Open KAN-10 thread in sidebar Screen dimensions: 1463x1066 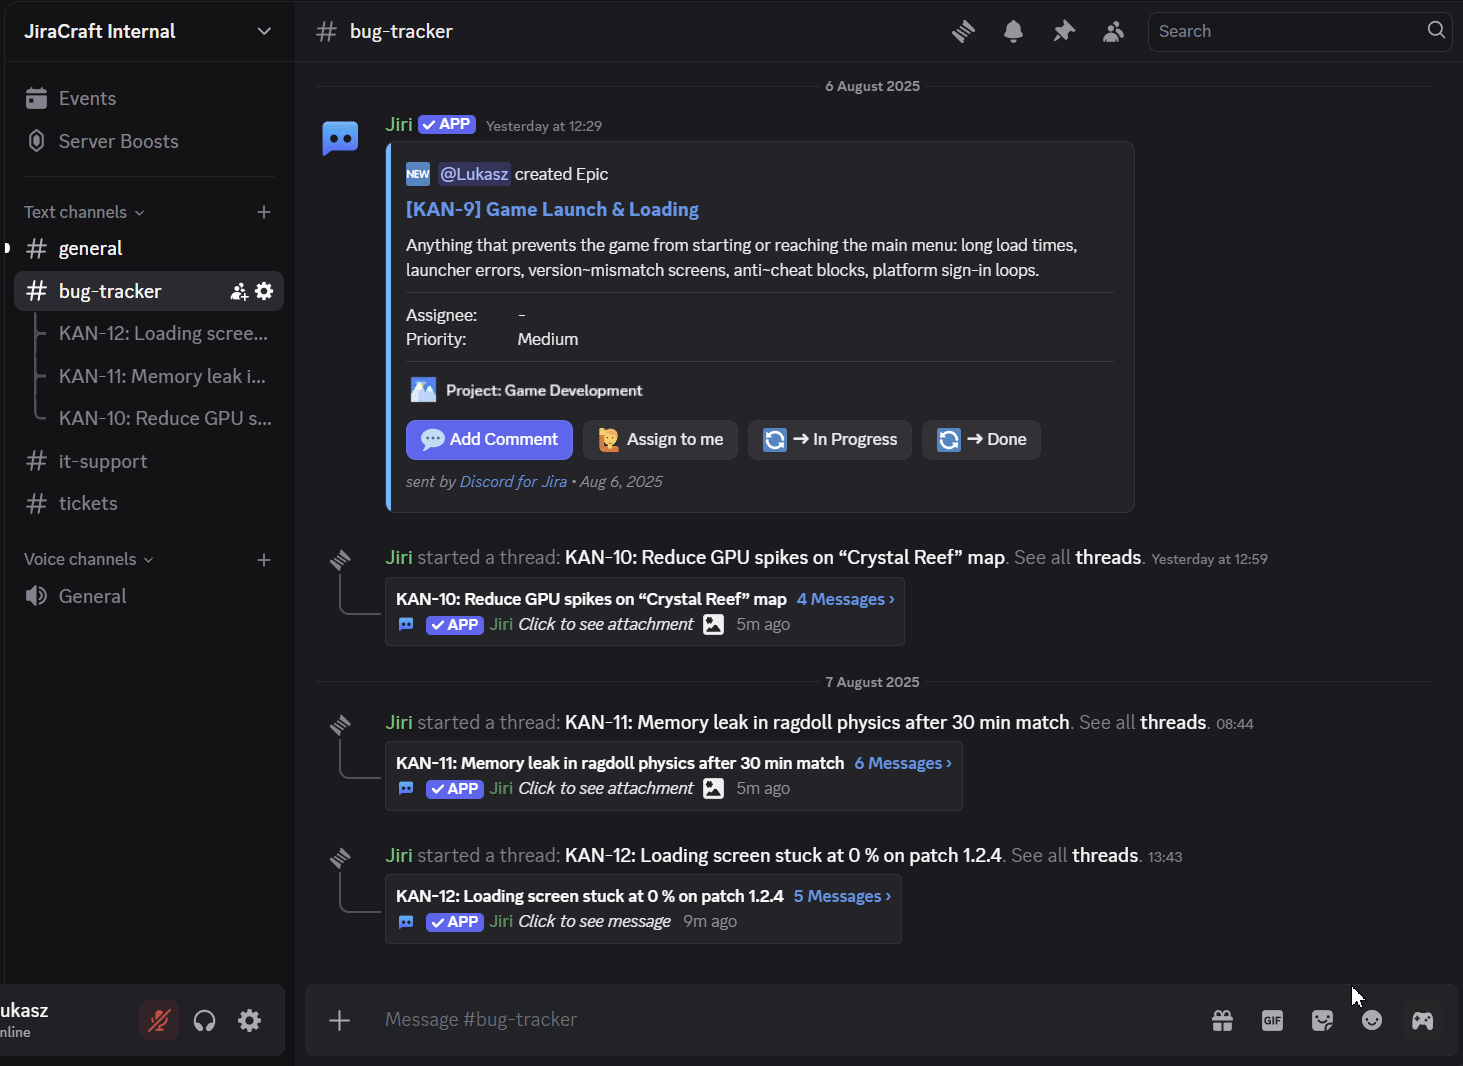click(x=163, y=418)
